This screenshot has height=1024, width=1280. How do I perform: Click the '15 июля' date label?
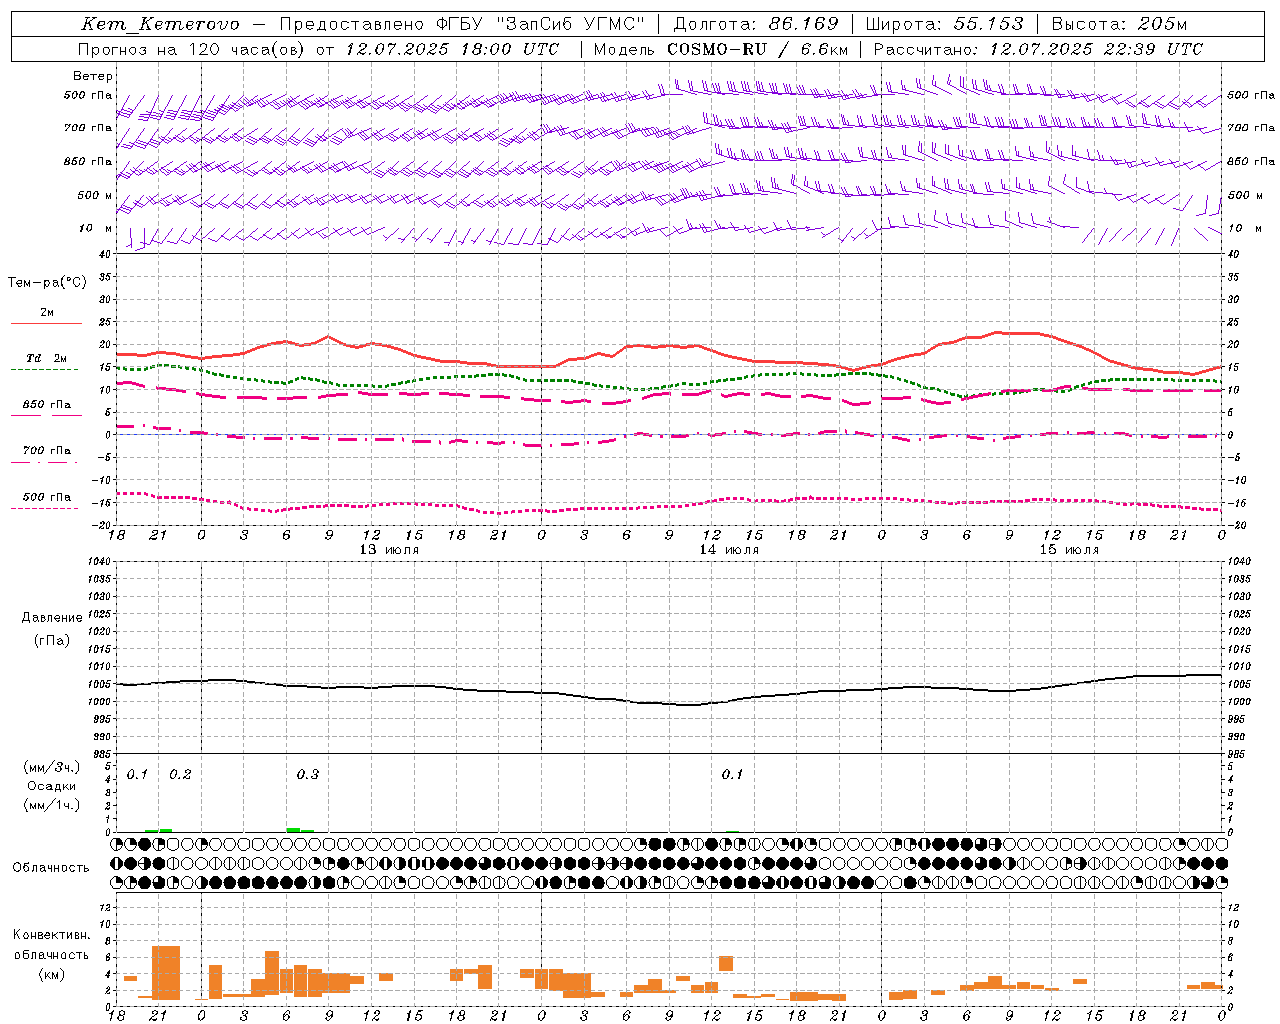1069,550
